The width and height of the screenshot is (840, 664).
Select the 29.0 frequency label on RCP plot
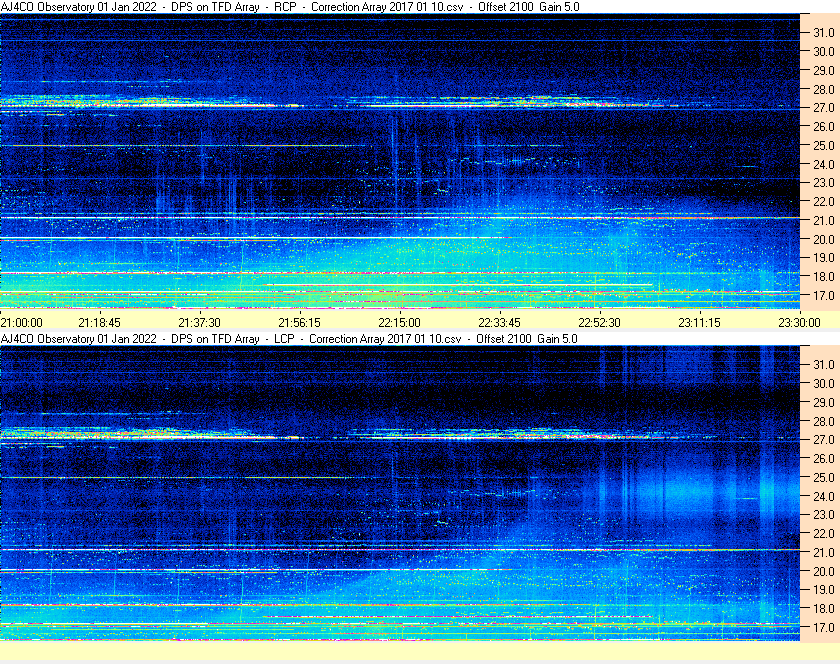tap(824, 71)
